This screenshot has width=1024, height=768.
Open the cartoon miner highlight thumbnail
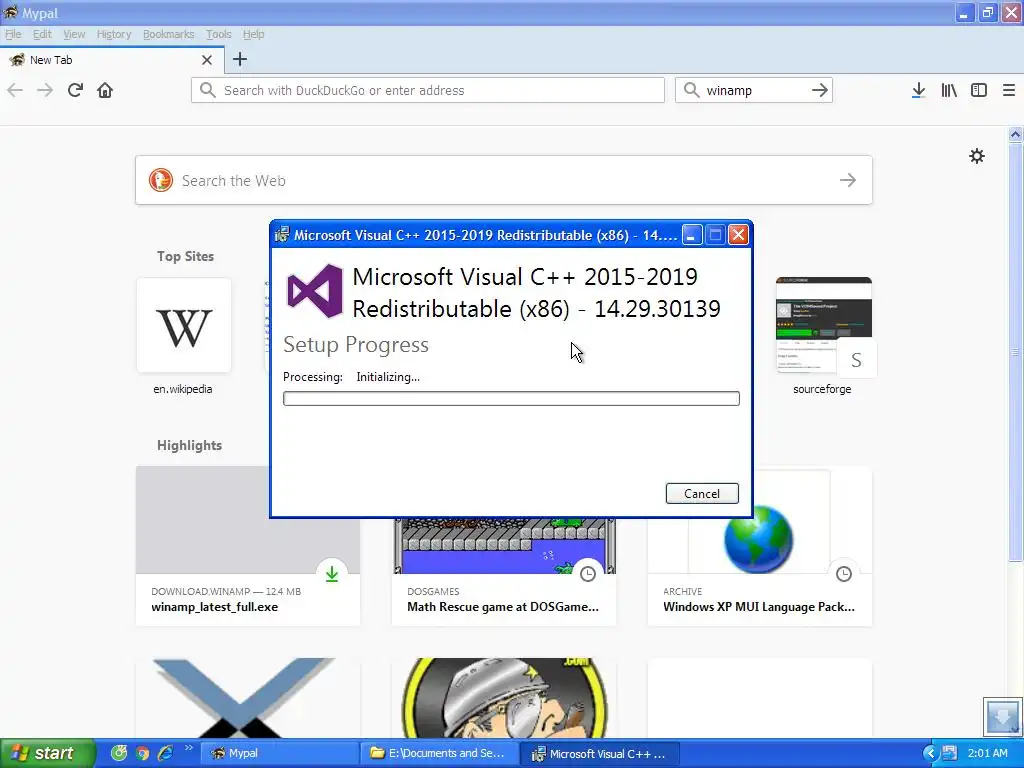[504, 697]
